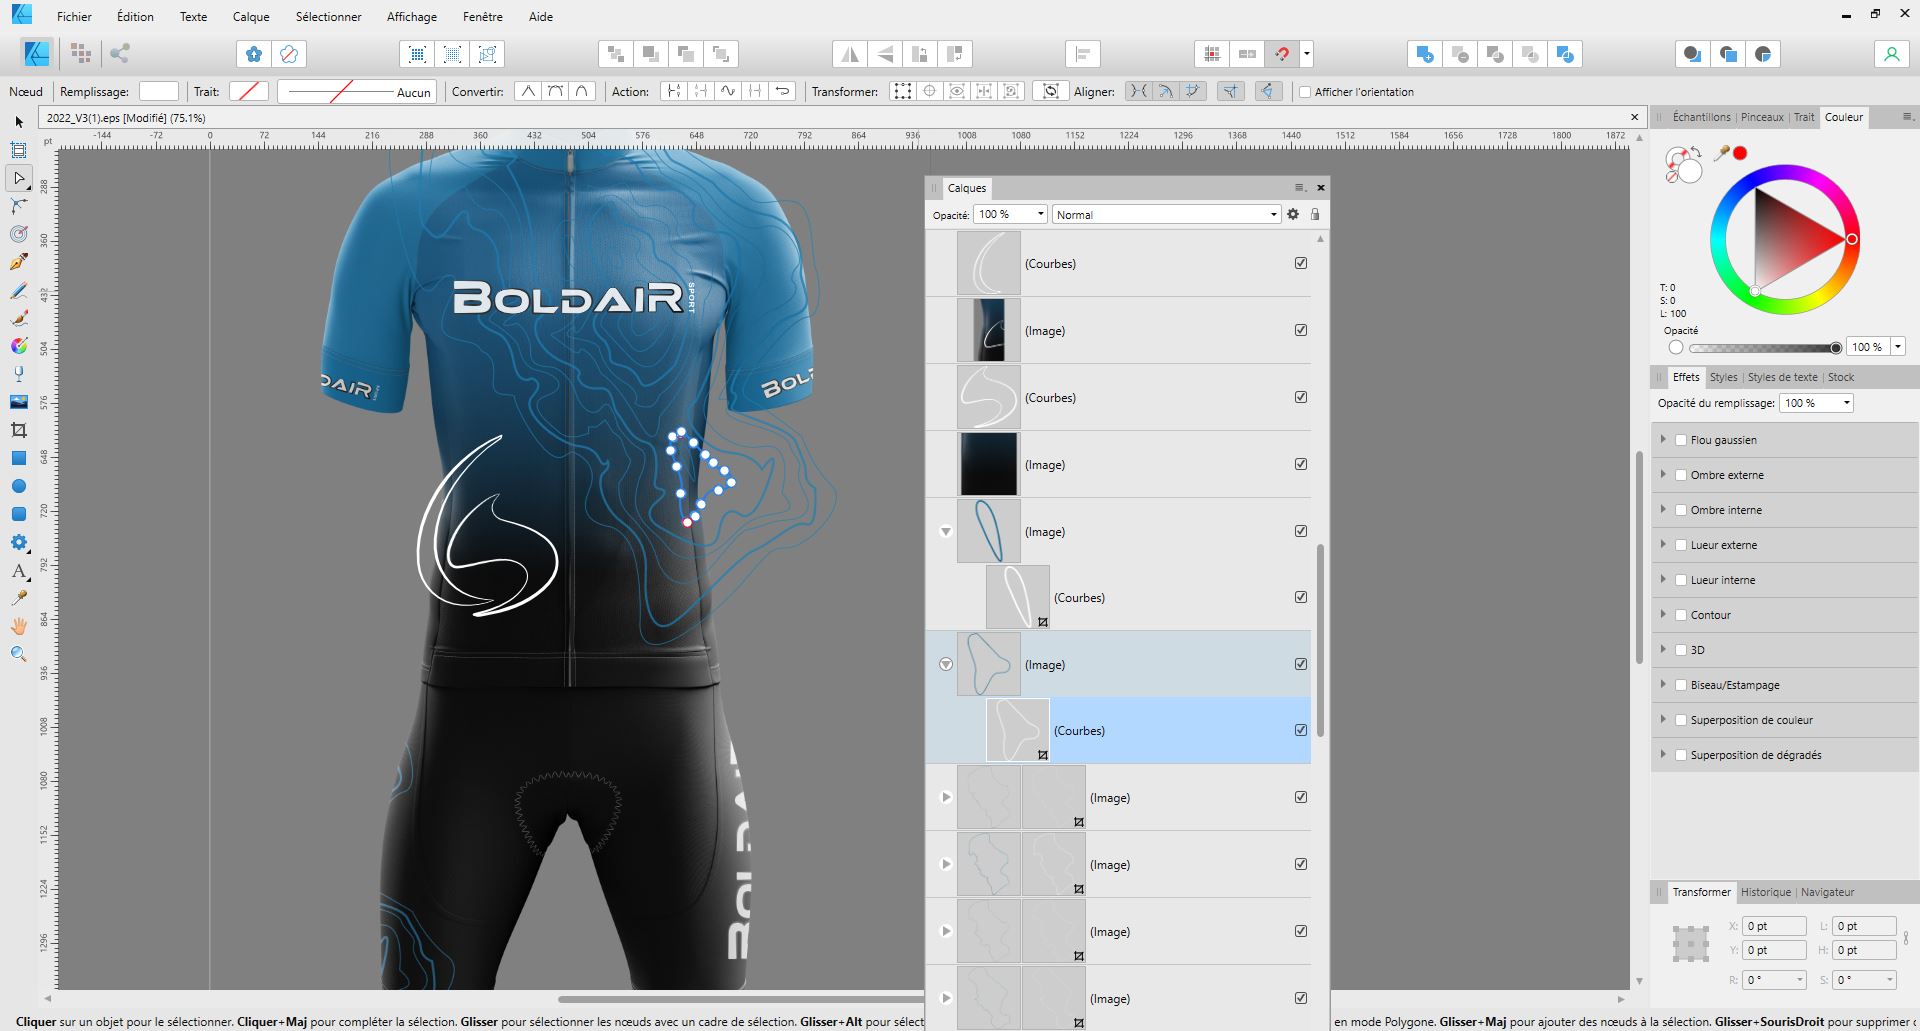The height and width of the screenshot is (1031, 1920).
Task: Toggle visibility of highlighted (Image) group layer
Action: coord(1301,664)
